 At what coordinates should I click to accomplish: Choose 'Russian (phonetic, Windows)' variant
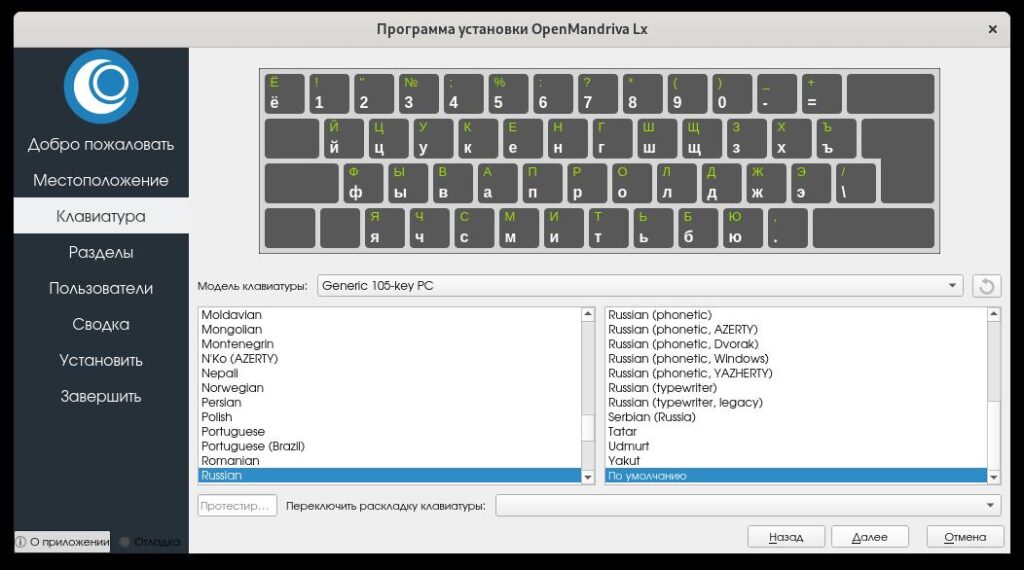(x=796, y=358)
